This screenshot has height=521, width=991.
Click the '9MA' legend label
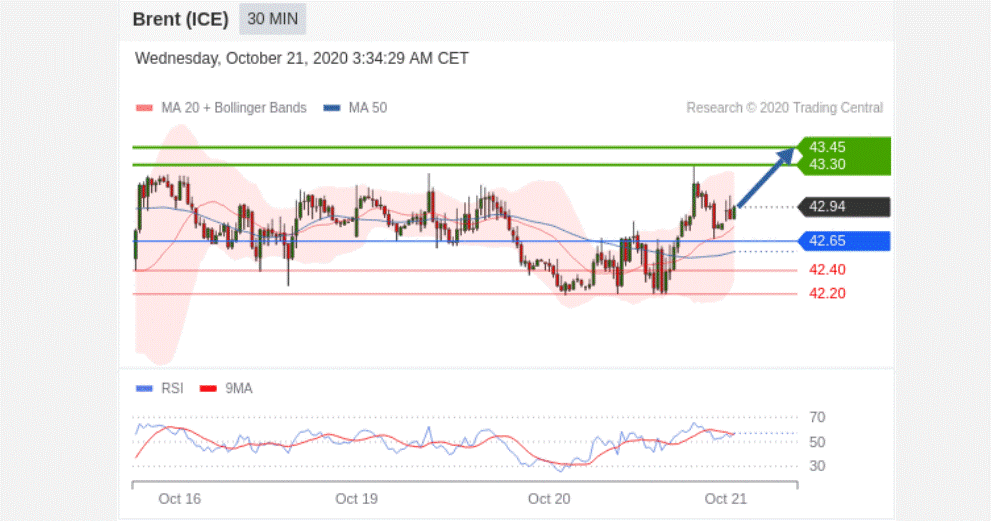click(239, 389)
